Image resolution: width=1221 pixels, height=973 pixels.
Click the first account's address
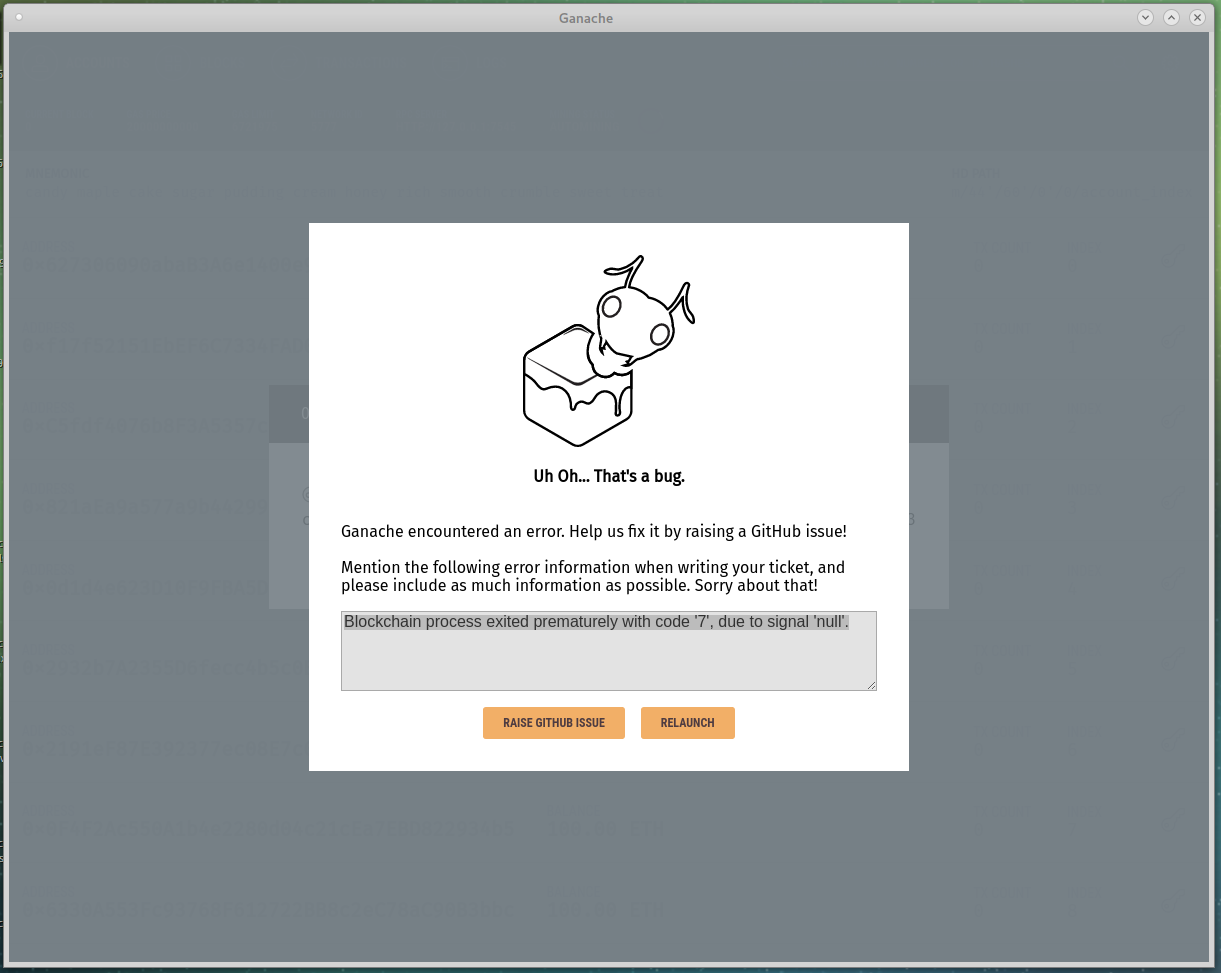click(x=165, y=265)
